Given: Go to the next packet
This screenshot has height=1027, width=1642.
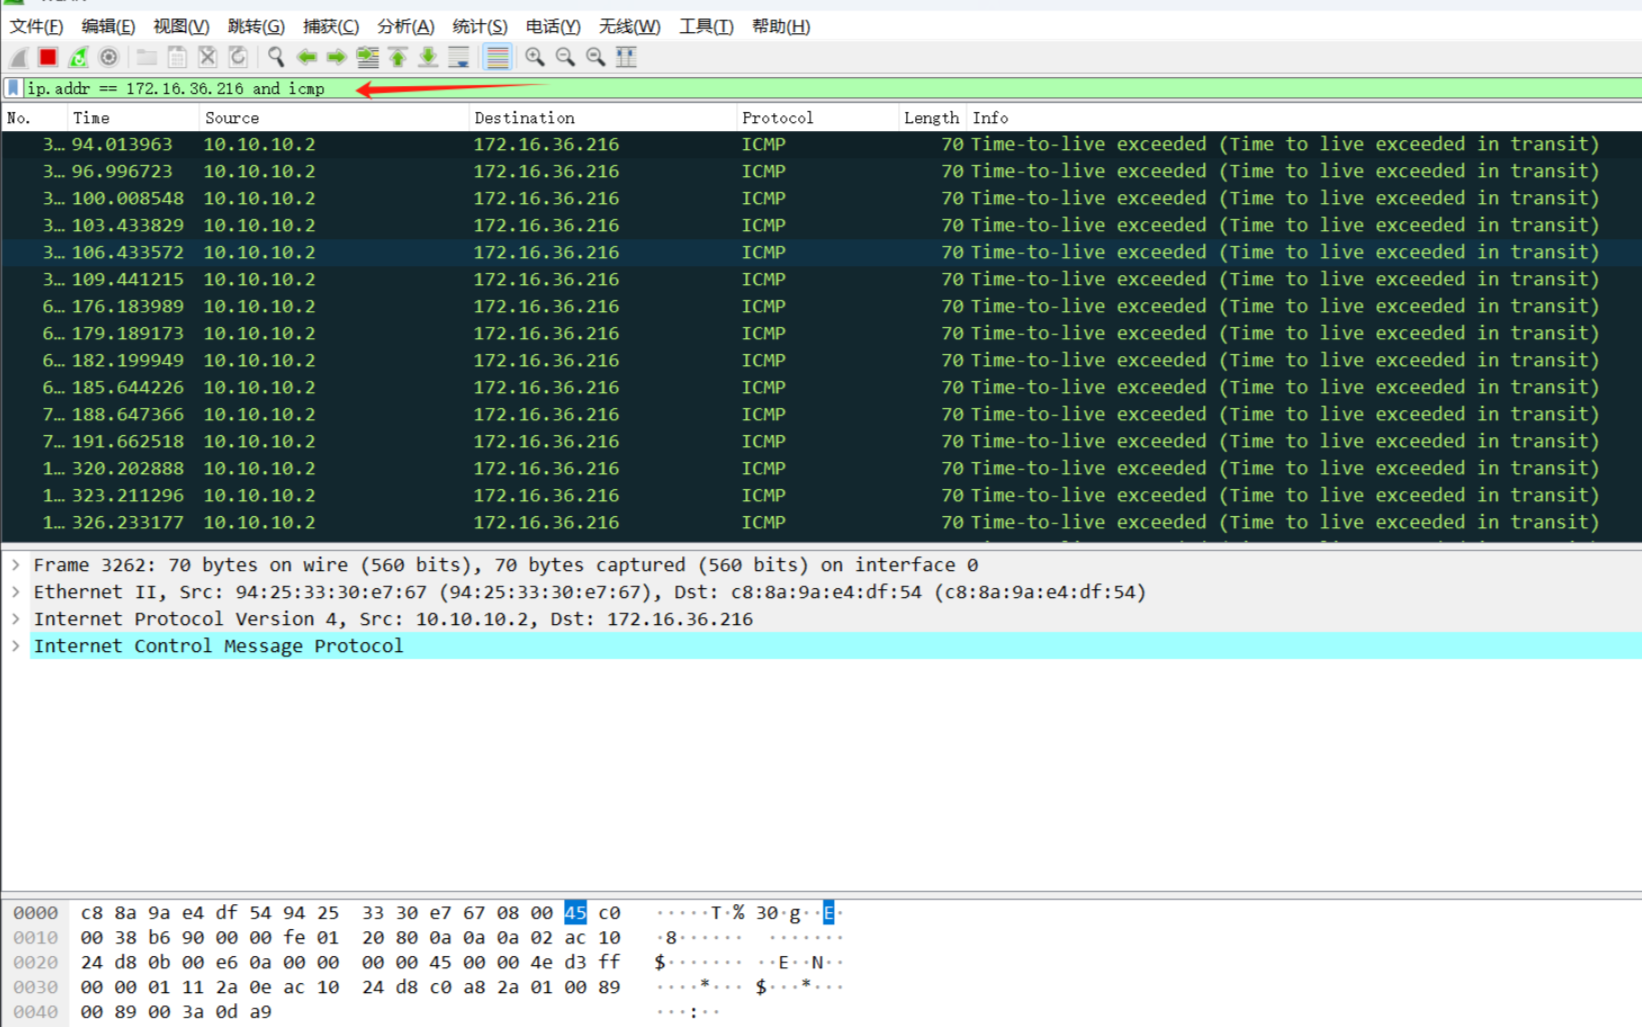Looking at the screenshot, I should 336,57.
